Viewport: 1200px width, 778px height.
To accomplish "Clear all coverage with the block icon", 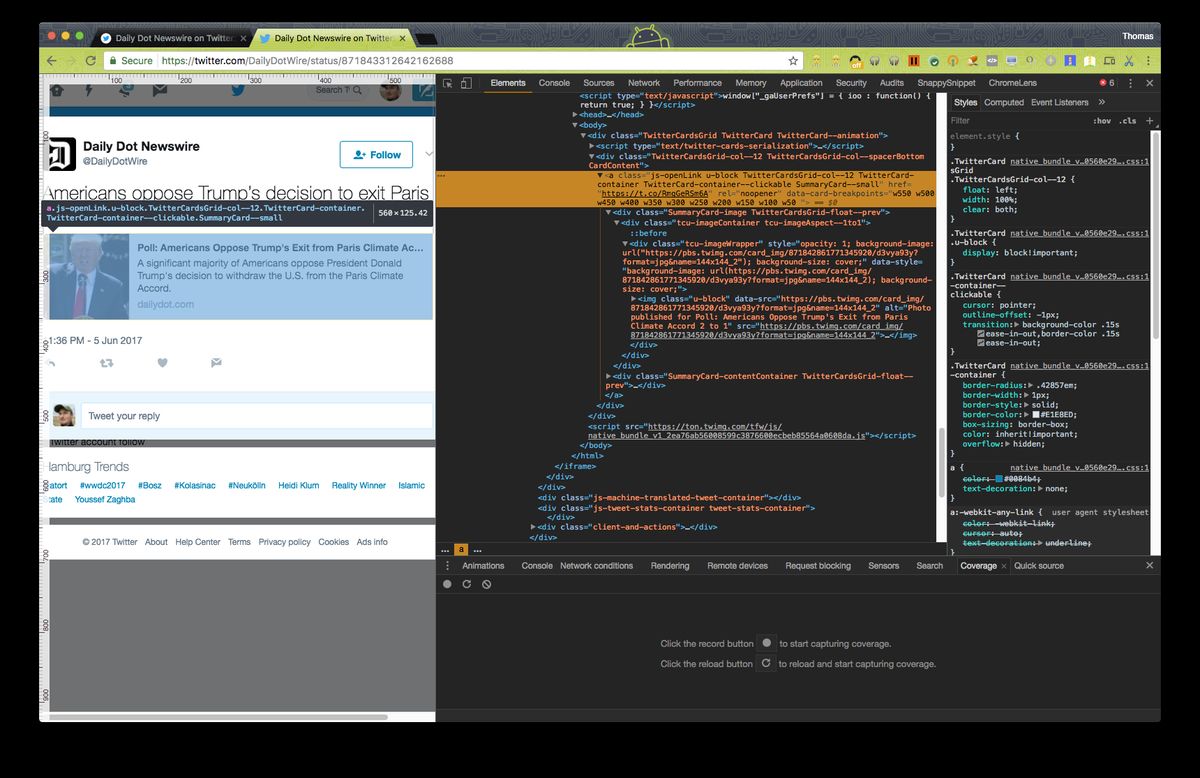I will pos(486,584).
